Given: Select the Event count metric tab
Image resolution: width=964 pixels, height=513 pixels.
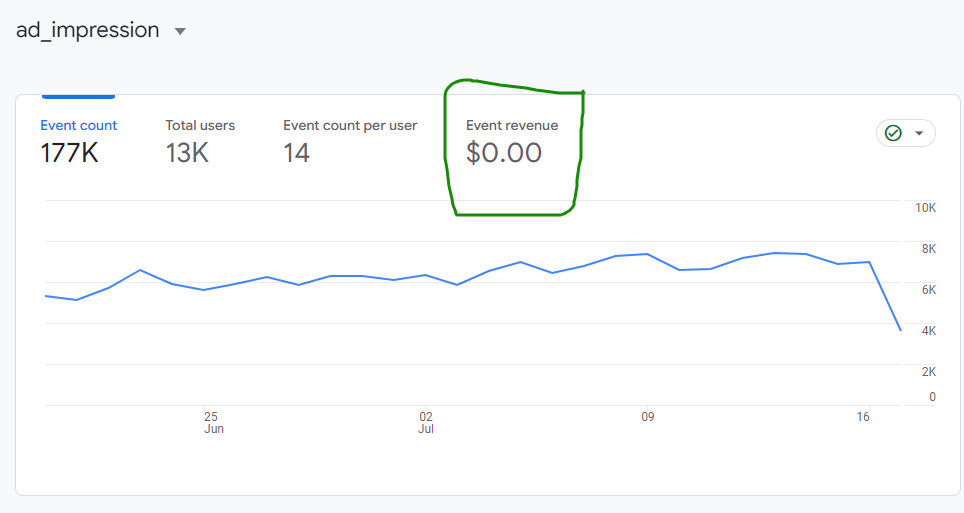Looking at the screenshot, I should pyautogui.click(x=78, y=125).
